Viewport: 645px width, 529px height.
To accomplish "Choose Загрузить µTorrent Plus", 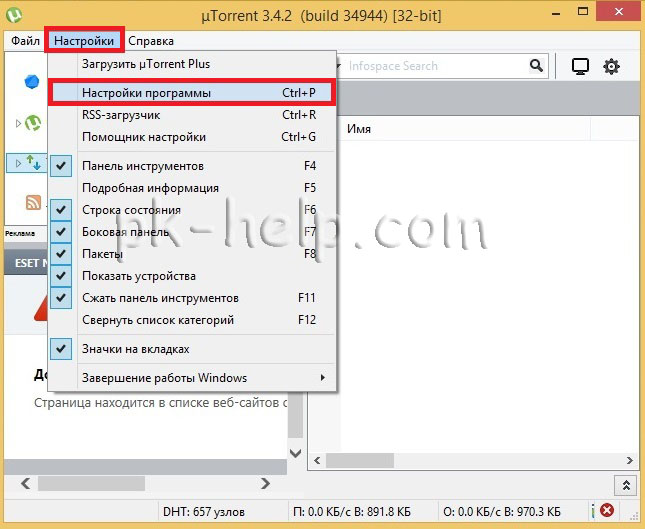I will 193,64.
